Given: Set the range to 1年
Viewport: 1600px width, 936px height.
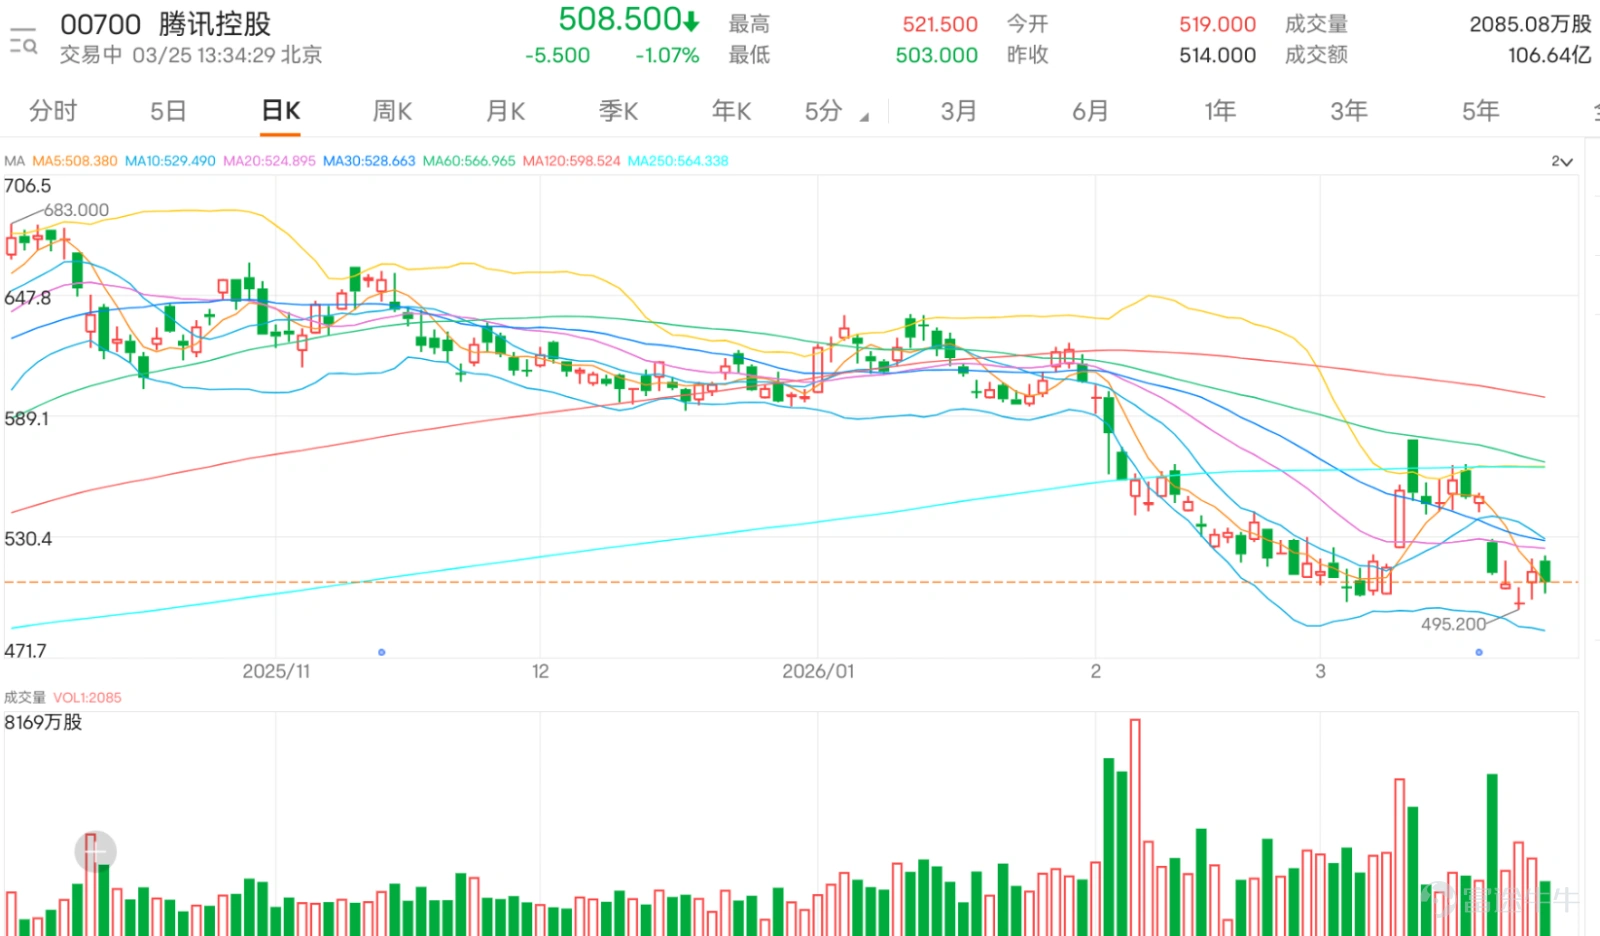Looking at the screenshot, I should 1220,111.
